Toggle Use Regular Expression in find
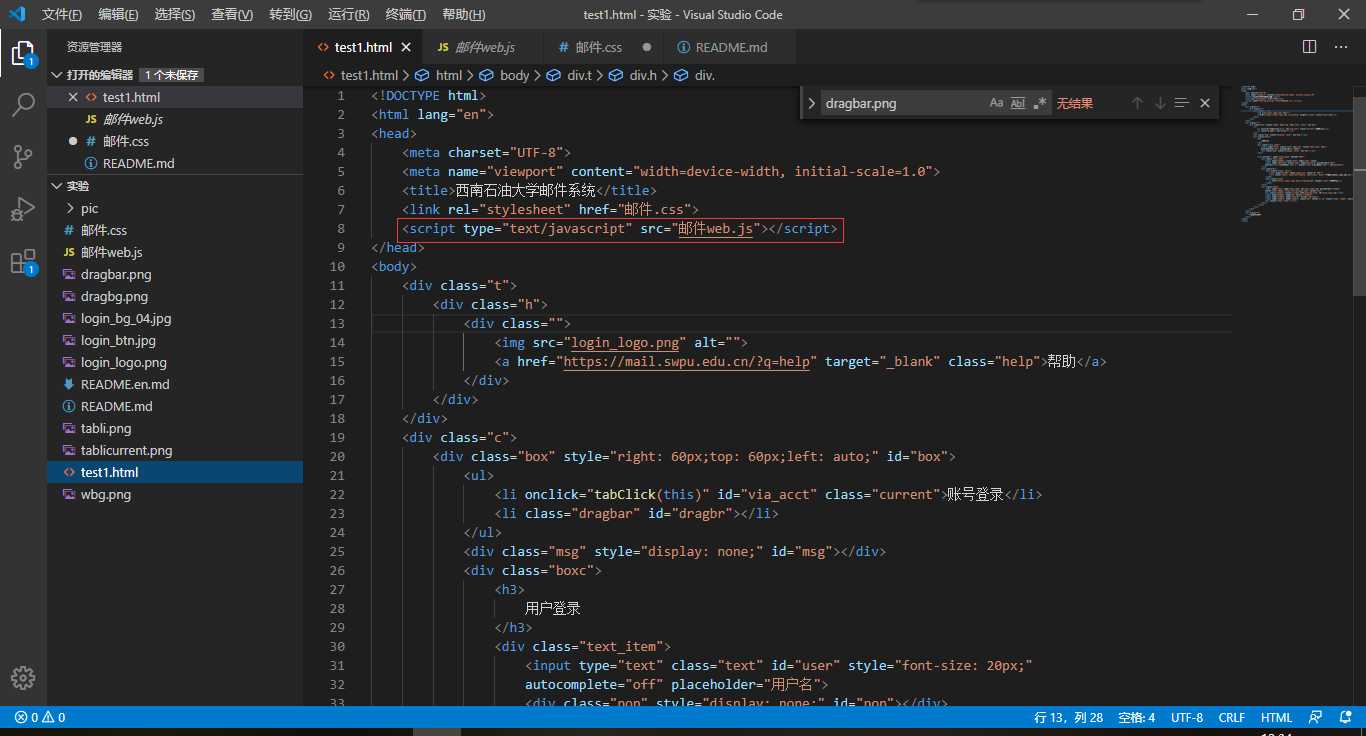1366x736 pixels. point(1040,103)
